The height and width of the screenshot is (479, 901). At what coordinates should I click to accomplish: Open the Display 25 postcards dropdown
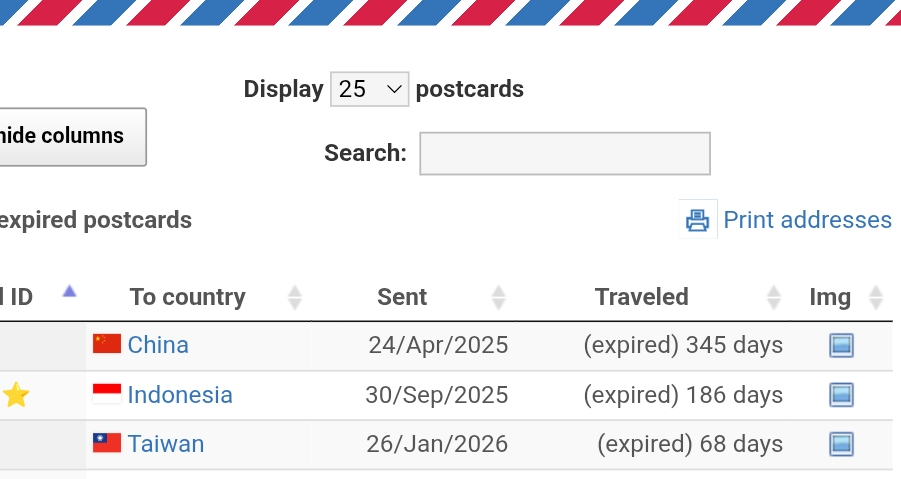pos(369,89)
